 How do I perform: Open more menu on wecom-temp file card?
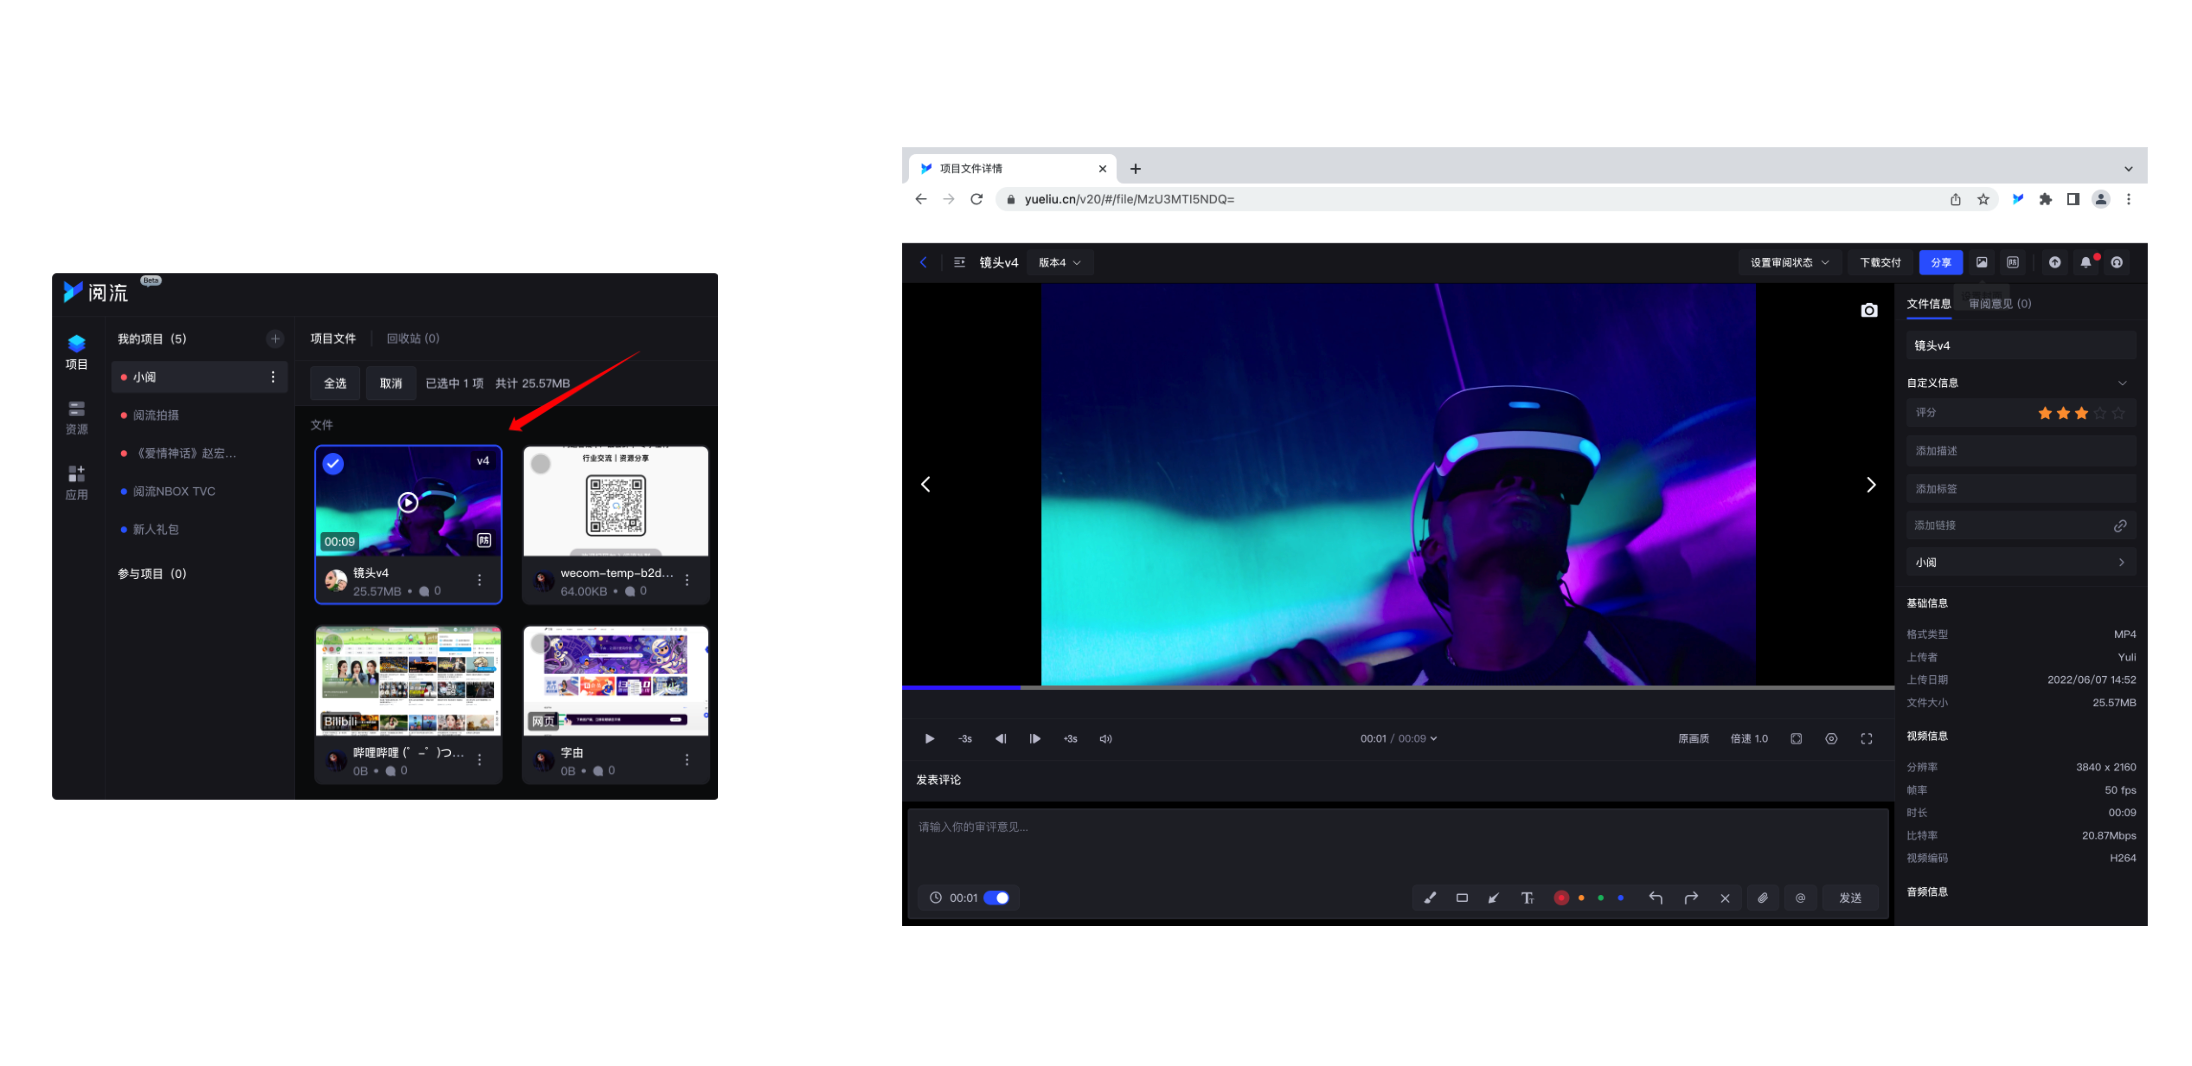687,581
